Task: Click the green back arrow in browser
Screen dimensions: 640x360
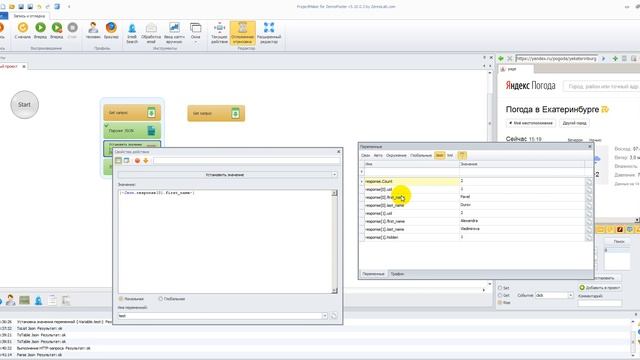Action: point(501,59)
